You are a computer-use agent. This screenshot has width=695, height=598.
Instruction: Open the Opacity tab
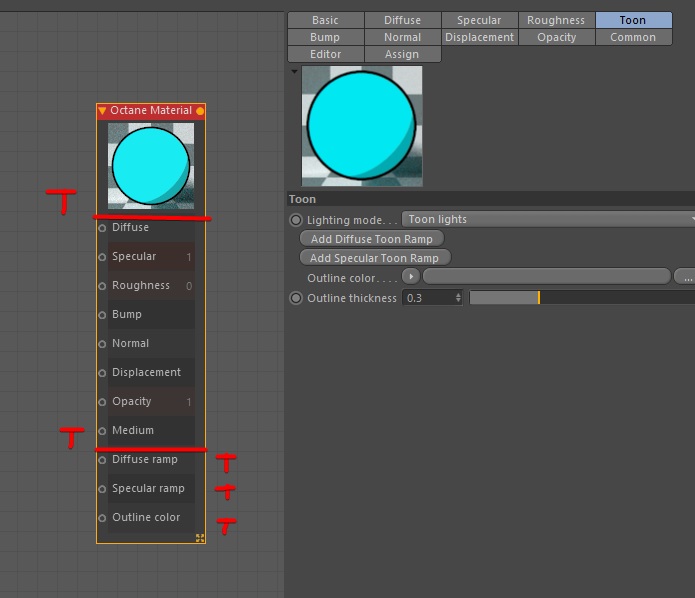coord(556,37)
